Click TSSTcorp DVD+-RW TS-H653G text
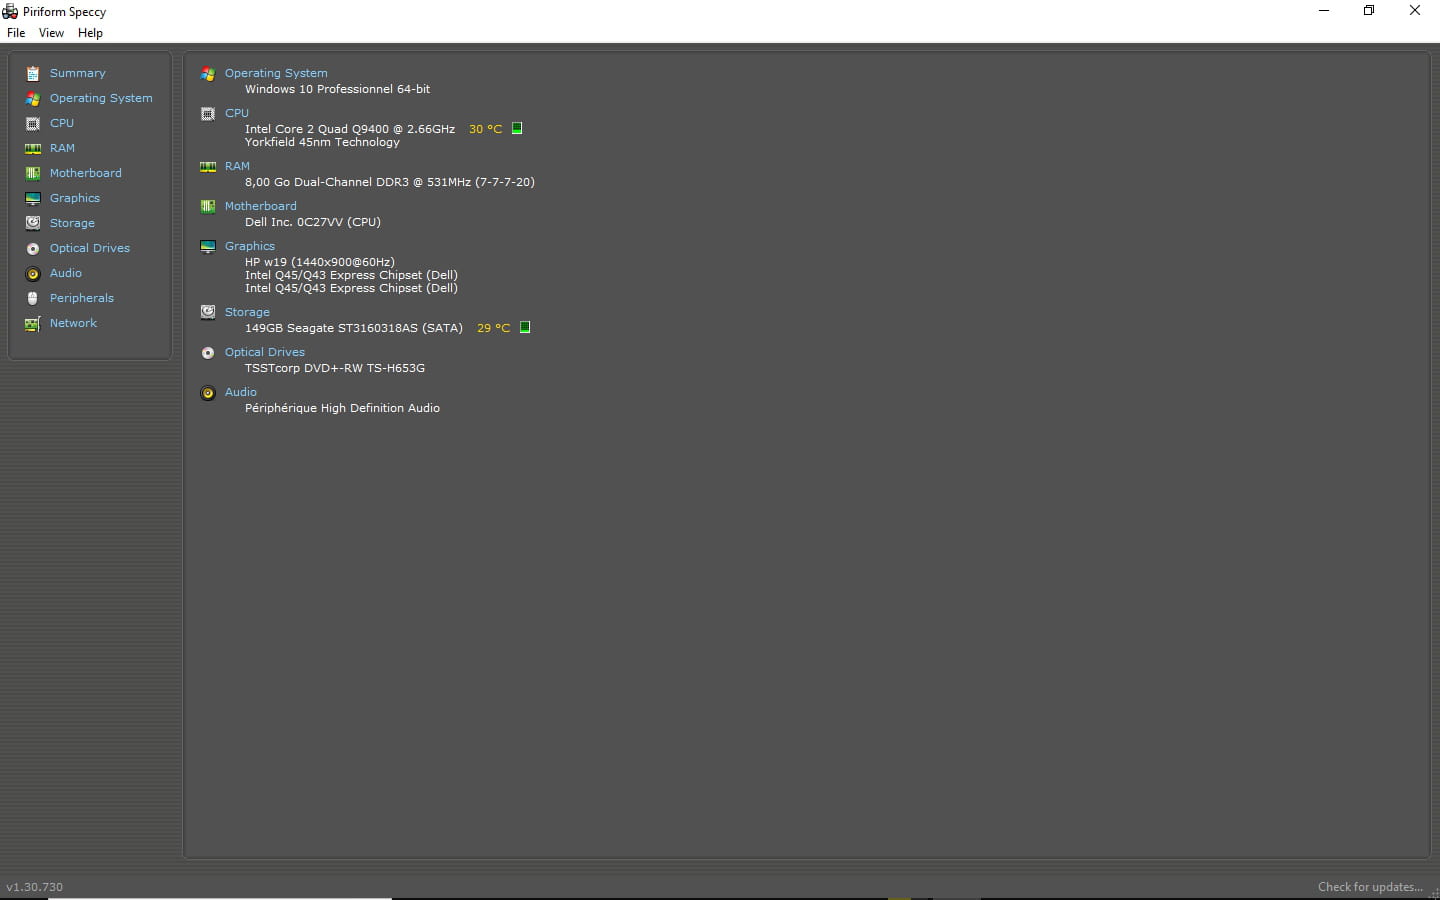 335,368
